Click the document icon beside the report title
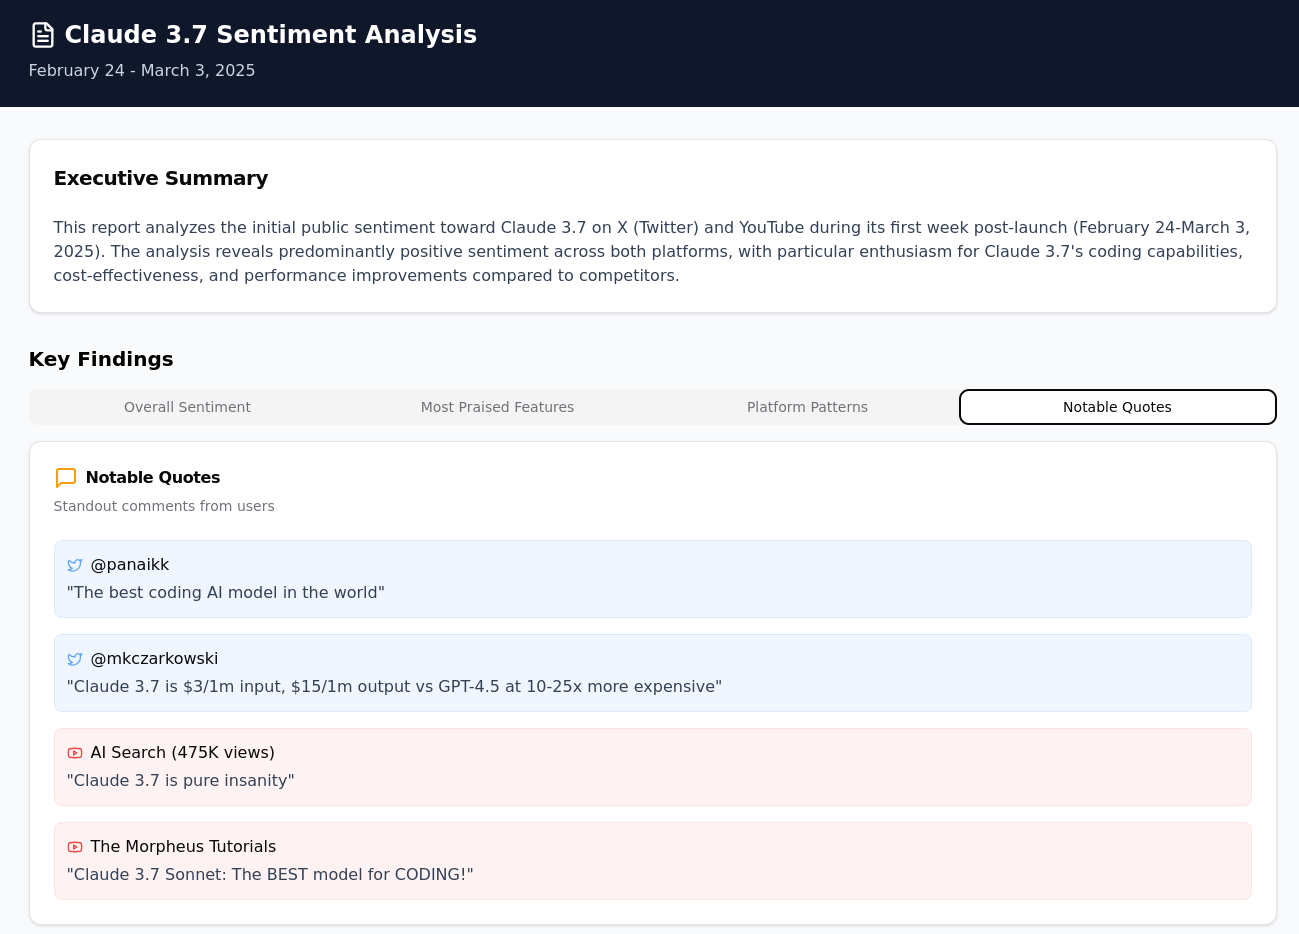The image size is (1299, 934). click(x=43, y=35)
